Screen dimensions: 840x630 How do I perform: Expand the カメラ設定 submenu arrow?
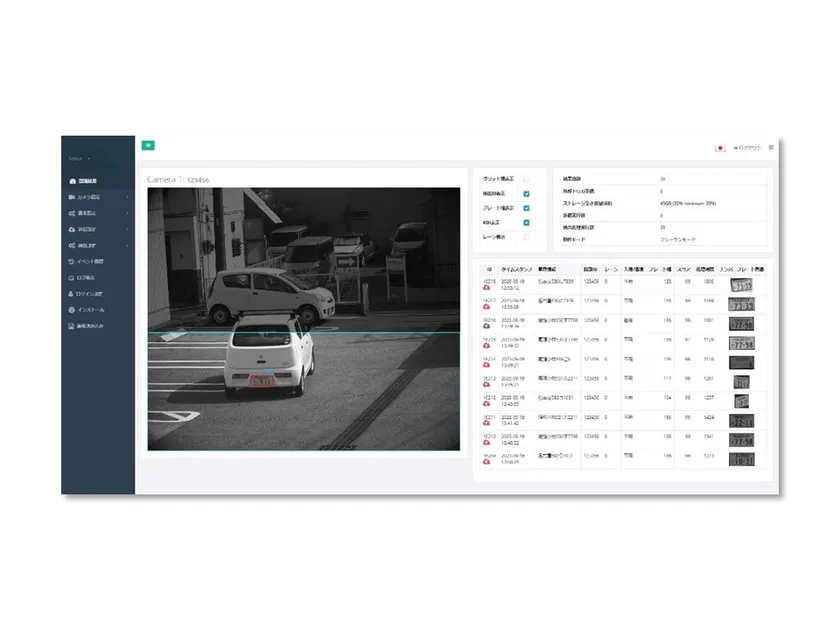127,197
